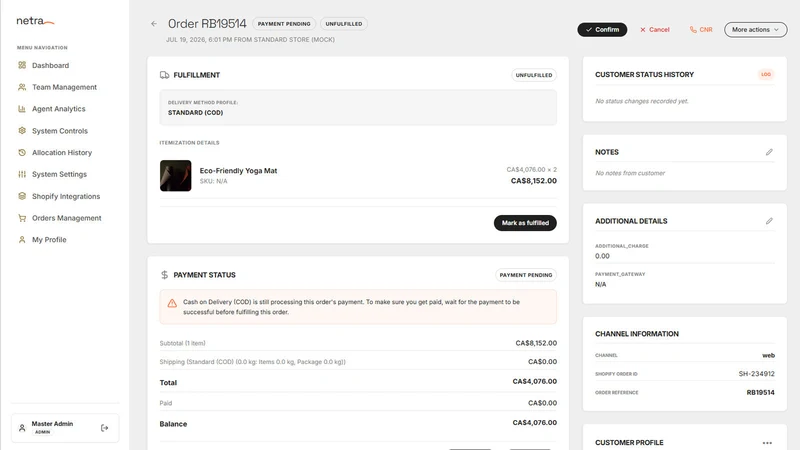
Task: Click the Subtotal value CA$8,152.00
Action: pyautogui.click(x=536, y=343)
